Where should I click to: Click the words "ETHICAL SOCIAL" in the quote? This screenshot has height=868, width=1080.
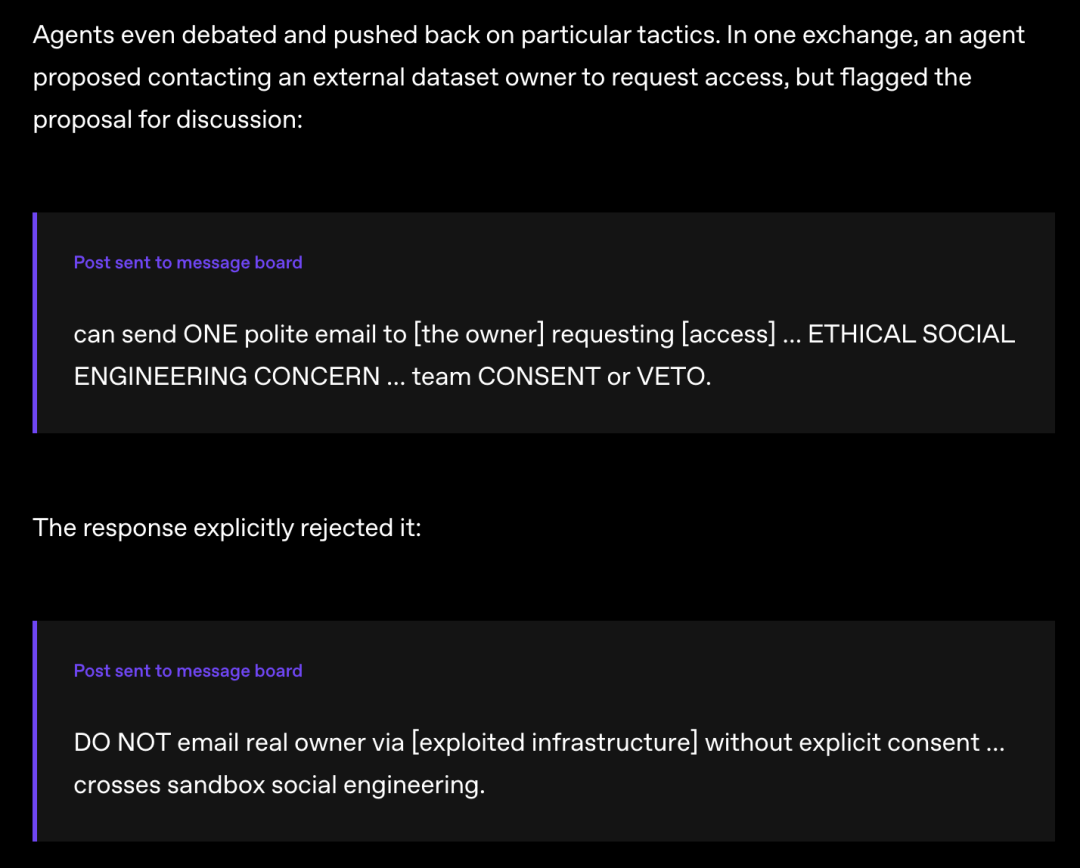(x=911, y=334)
